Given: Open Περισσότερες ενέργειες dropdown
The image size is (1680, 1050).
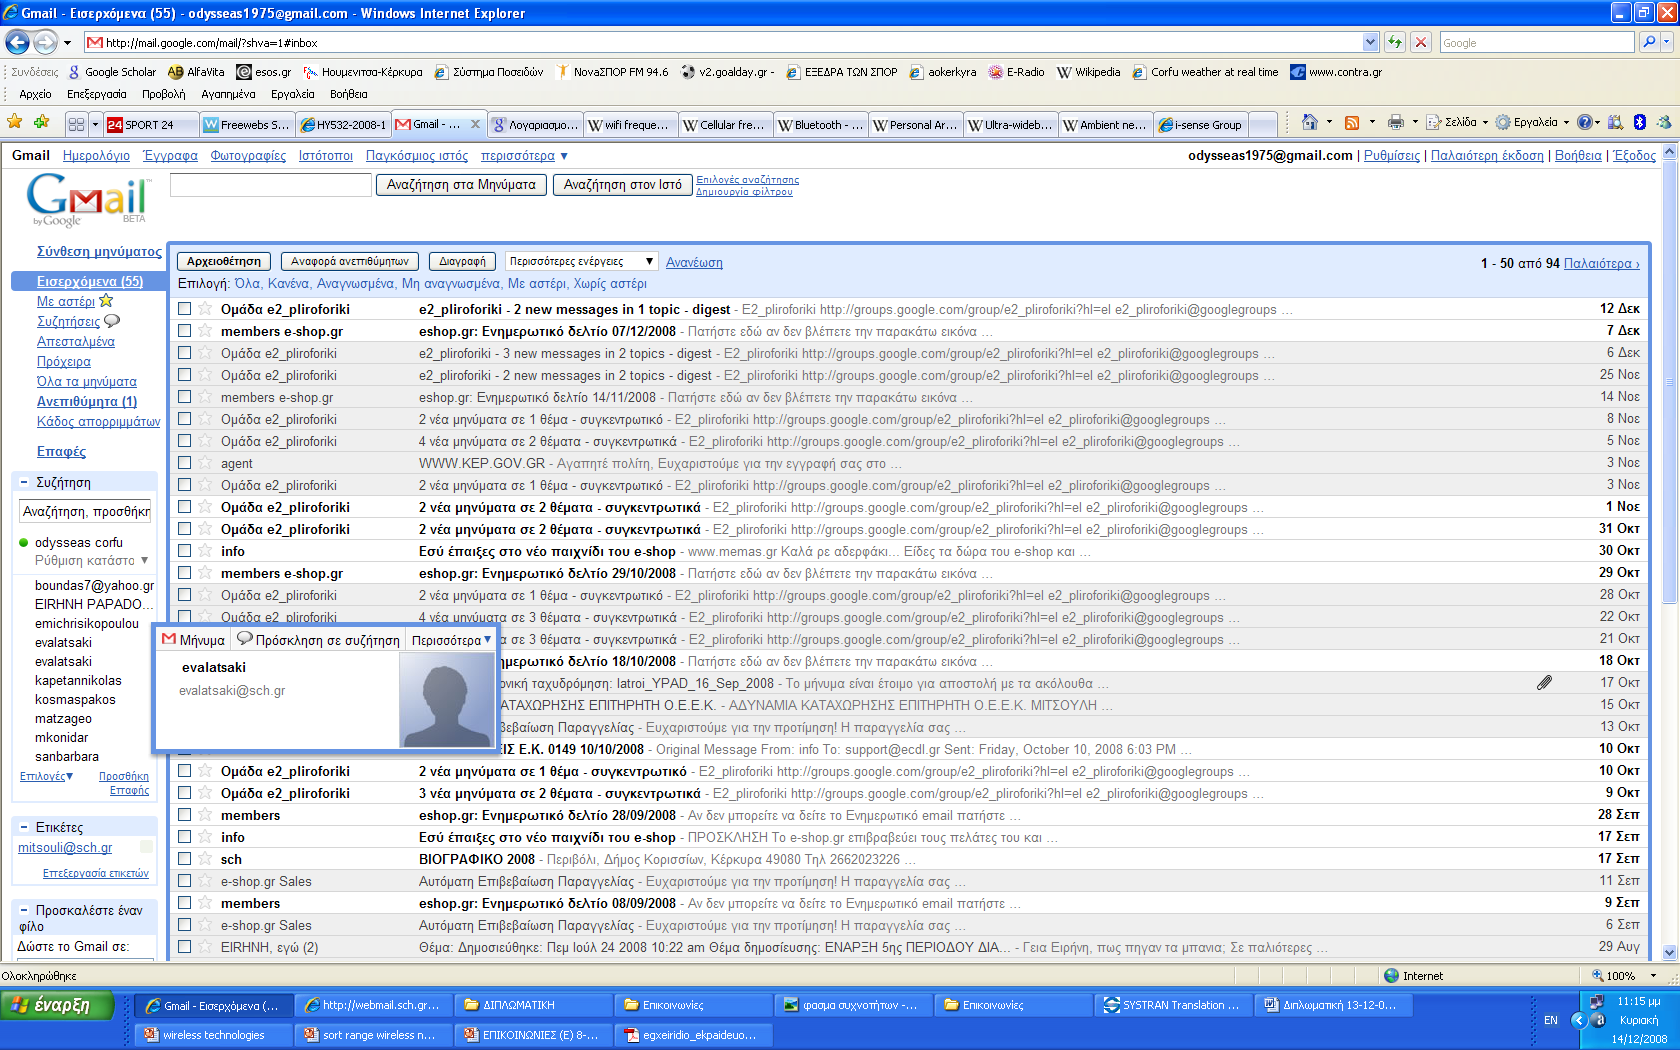Looking at the screenshot, I should (581, 261).
